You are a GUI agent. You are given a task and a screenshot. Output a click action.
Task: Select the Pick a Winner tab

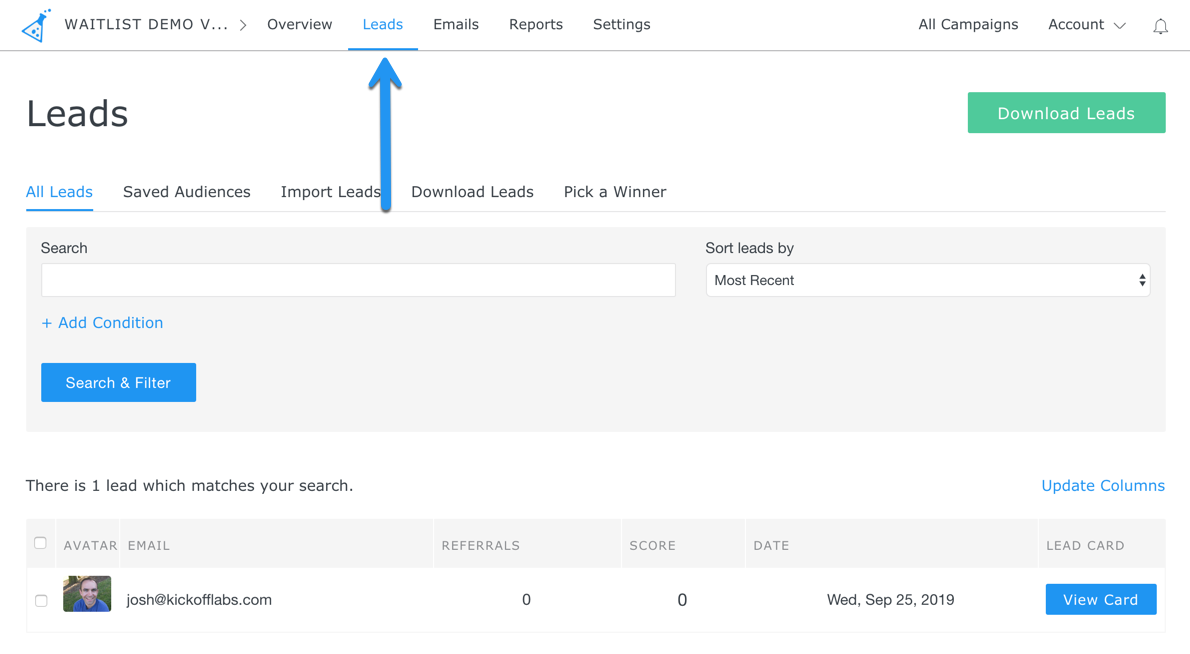(x=614, y=192)
